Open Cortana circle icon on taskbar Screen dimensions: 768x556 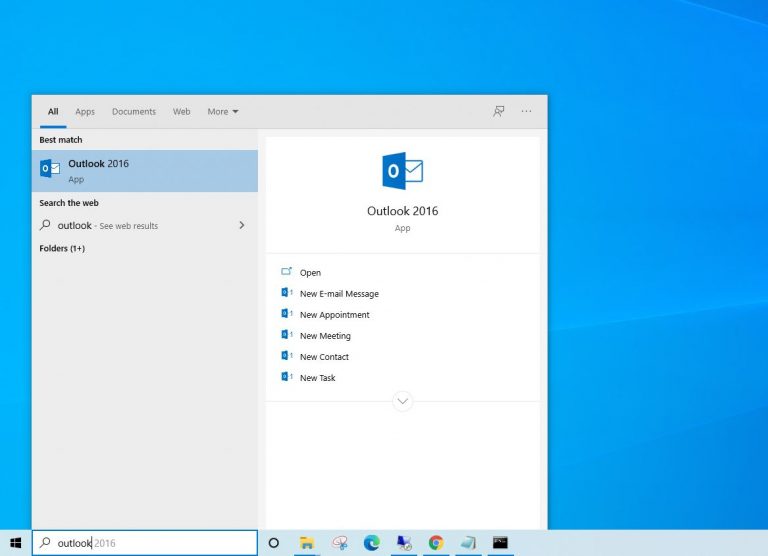[273, 543]
